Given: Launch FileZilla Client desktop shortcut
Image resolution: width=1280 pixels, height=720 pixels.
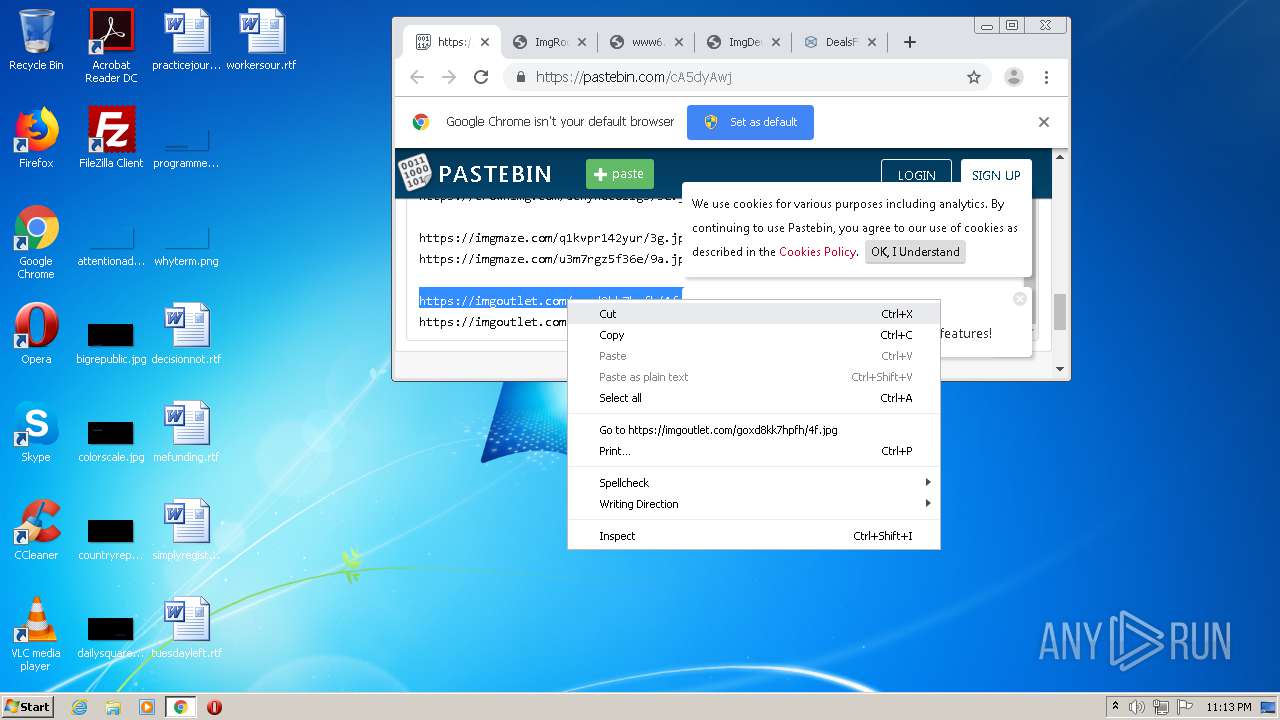Looking at the screenshot, I should click(x=111, y=138).
